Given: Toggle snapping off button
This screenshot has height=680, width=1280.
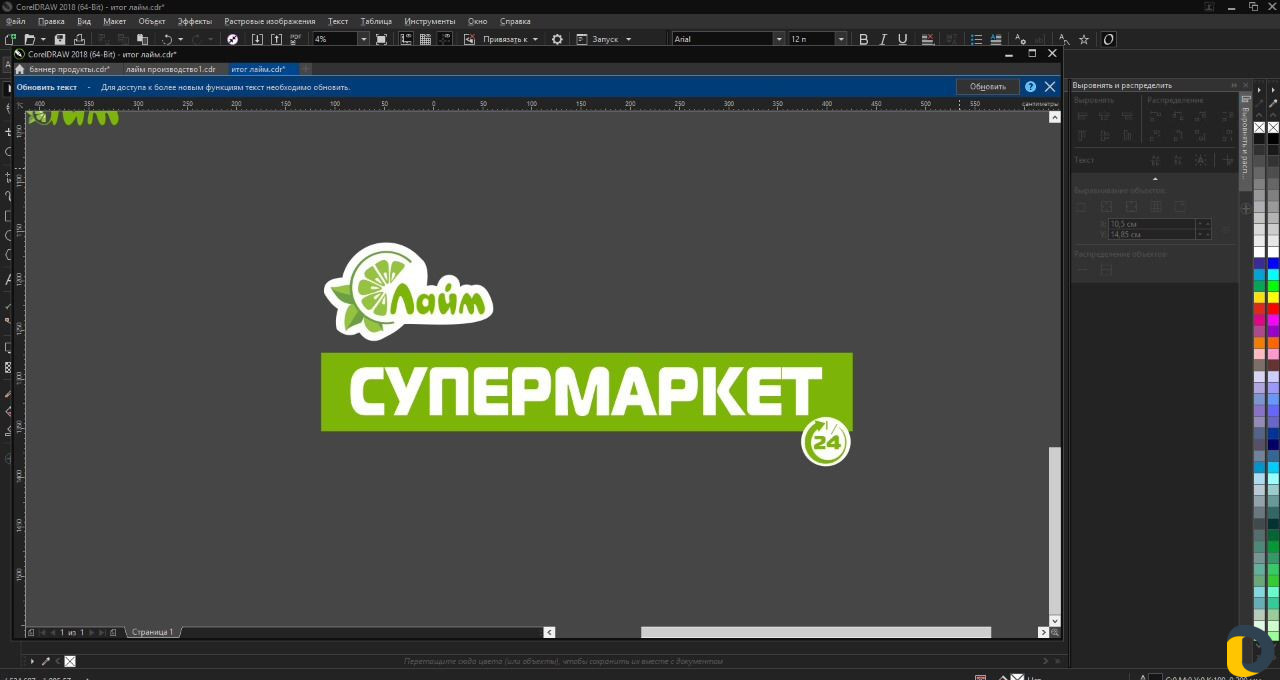Looking at the screenshot, I should tap(469, 39).
